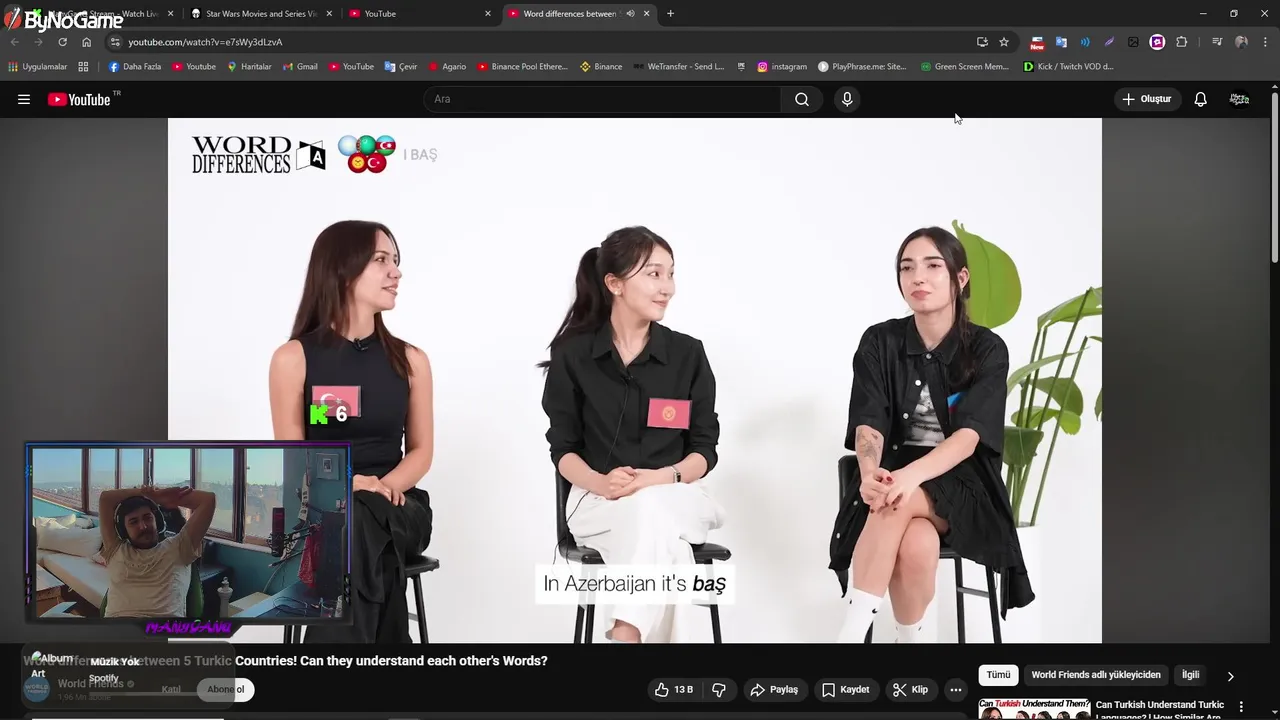Start voice search with the microphone icon
This screenshot has width=1280, height=720.
[847, 99]
